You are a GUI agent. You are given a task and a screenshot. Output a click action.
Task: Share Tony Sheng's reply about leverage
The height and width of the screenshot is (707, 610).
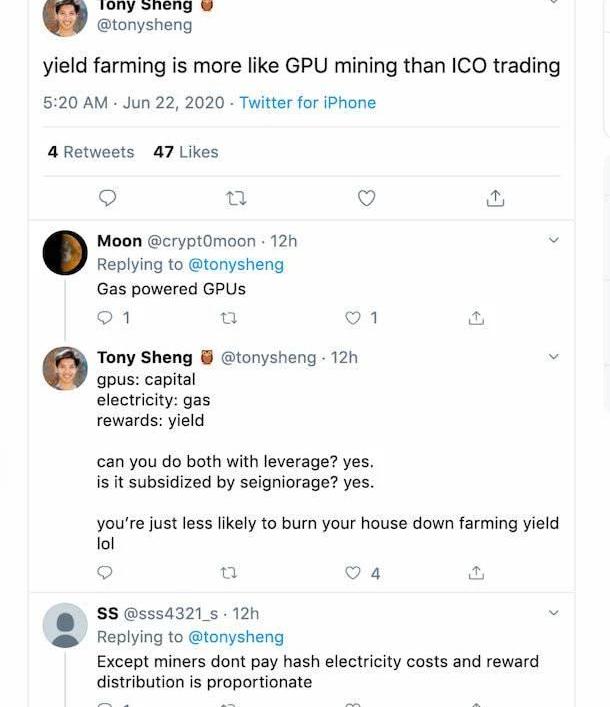pyautogui.click(x=477, y=573)
